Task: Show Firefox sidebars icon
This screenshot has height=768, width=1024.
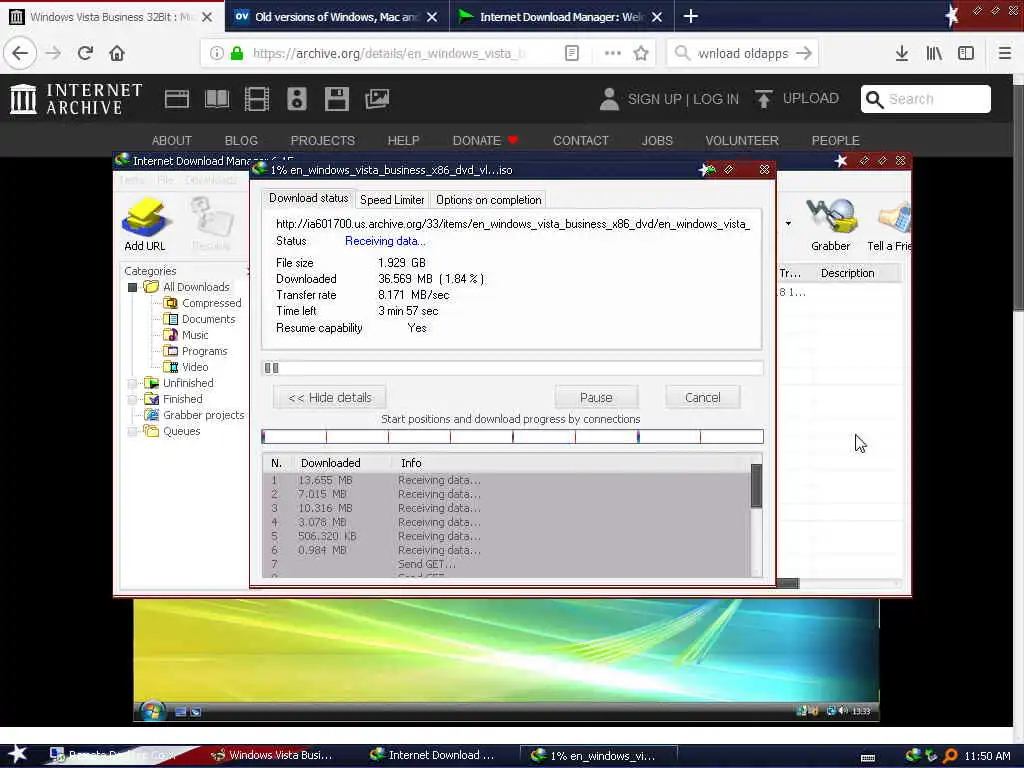Action: pos(966,54)
